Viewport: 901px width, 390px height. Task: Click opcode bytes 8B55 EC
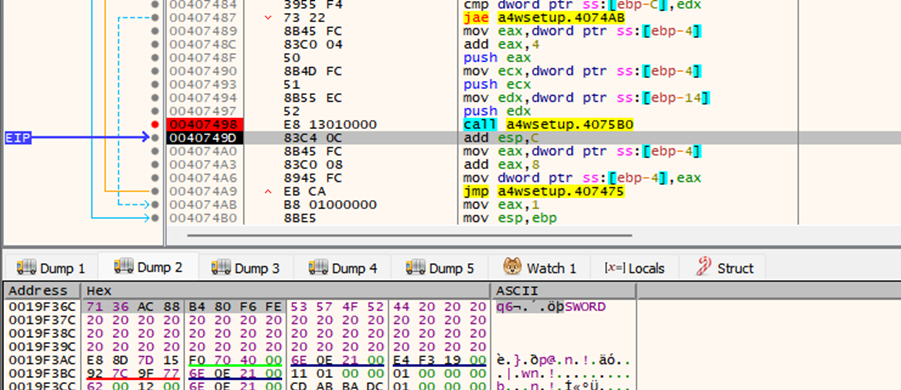coord(313,98)
